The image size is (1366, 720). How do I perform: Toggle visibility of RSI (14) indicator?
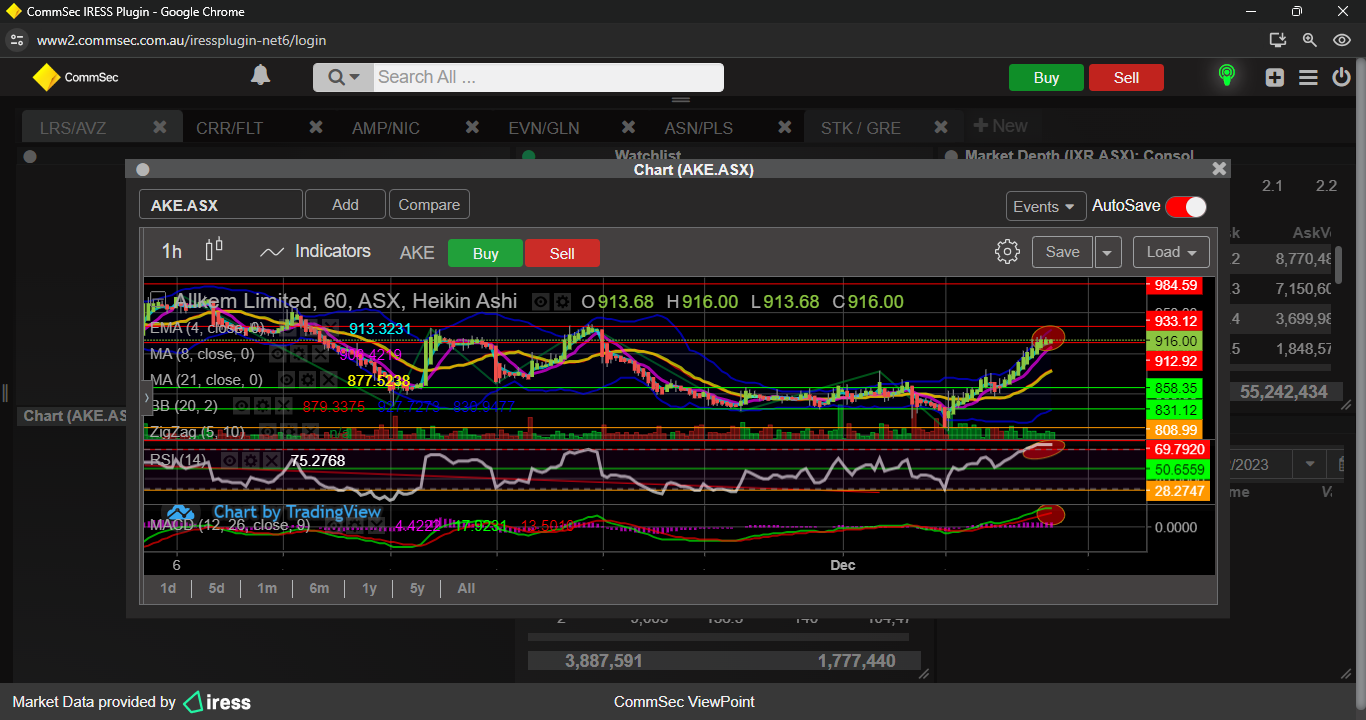(230, 460)
